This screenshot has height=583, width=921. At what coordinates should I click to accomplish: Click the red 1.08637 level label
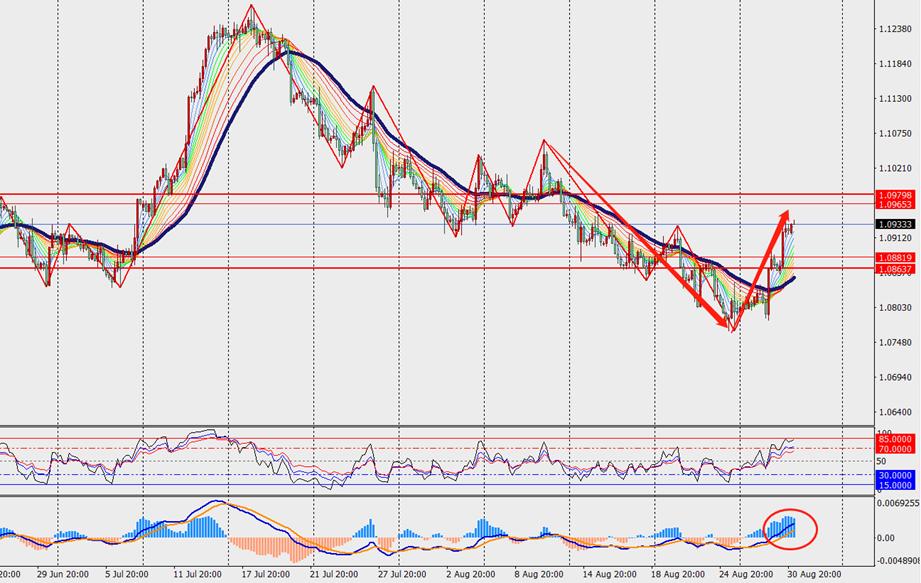[895, 269]
